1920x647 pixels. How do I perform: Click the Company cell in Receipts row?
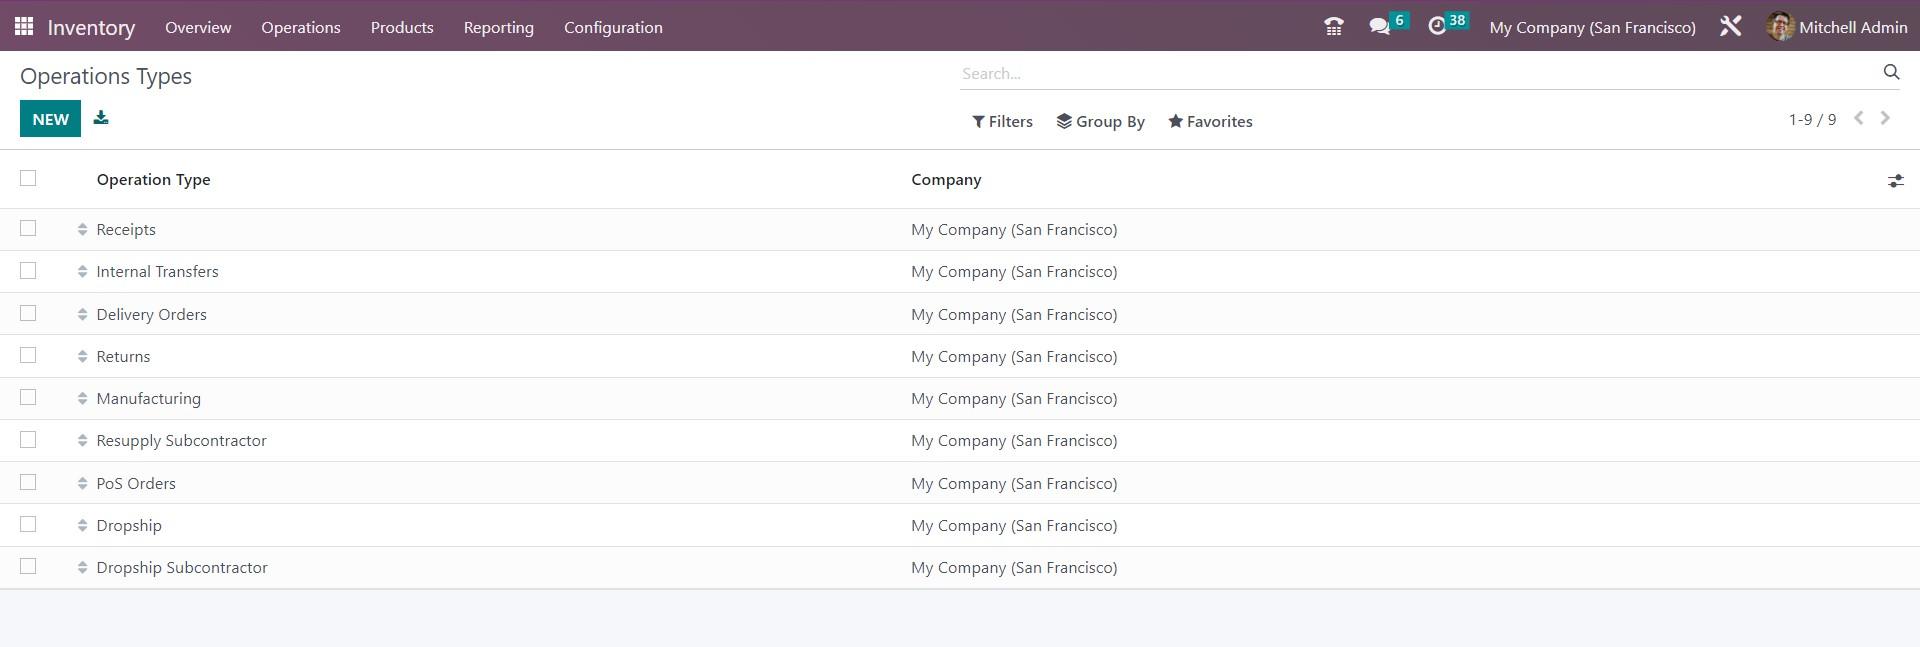(1014, 230)
